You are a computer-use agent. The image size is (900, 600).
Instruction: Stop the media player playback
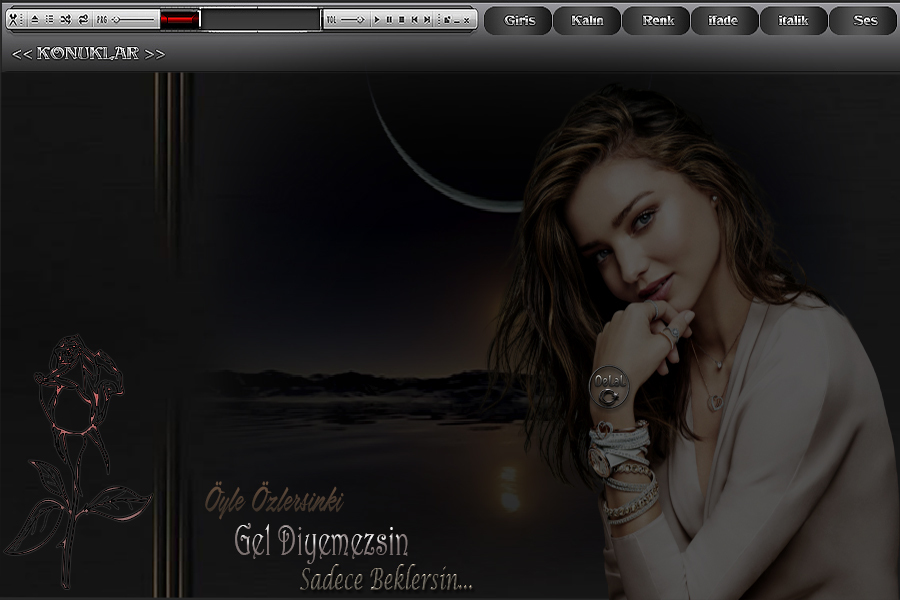click(402, 19)
